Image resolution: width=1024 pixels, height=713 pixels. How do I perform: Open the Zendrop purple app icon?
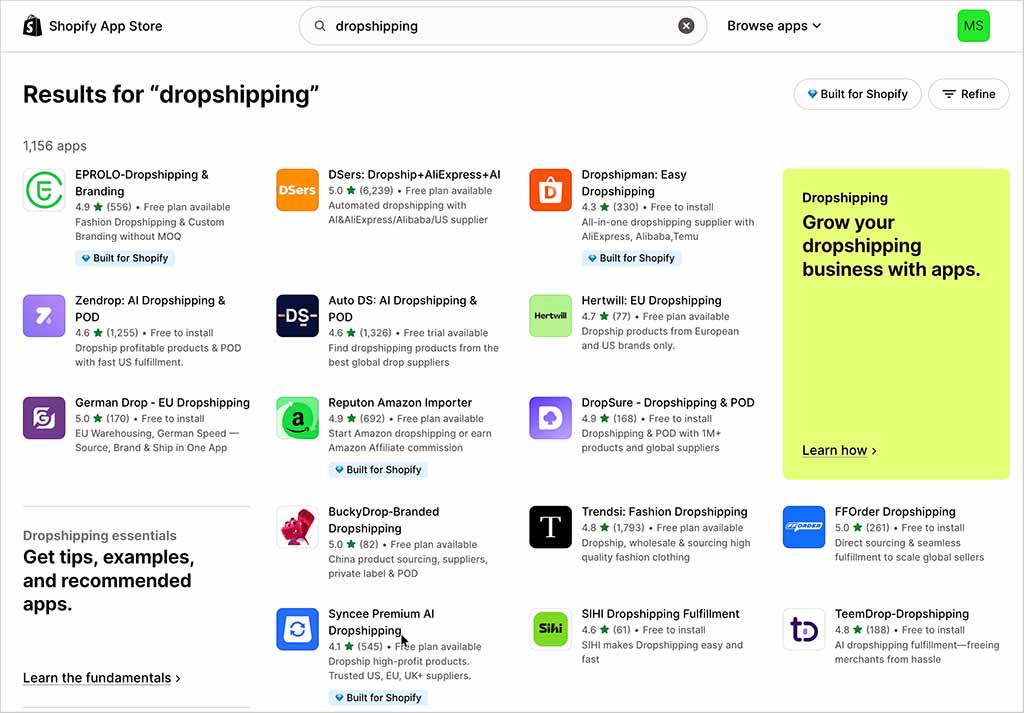tap(44, 316)
